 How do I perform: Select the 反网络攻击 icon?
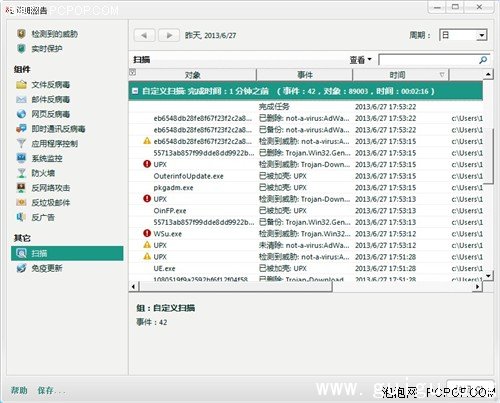(x=21, y=188)
